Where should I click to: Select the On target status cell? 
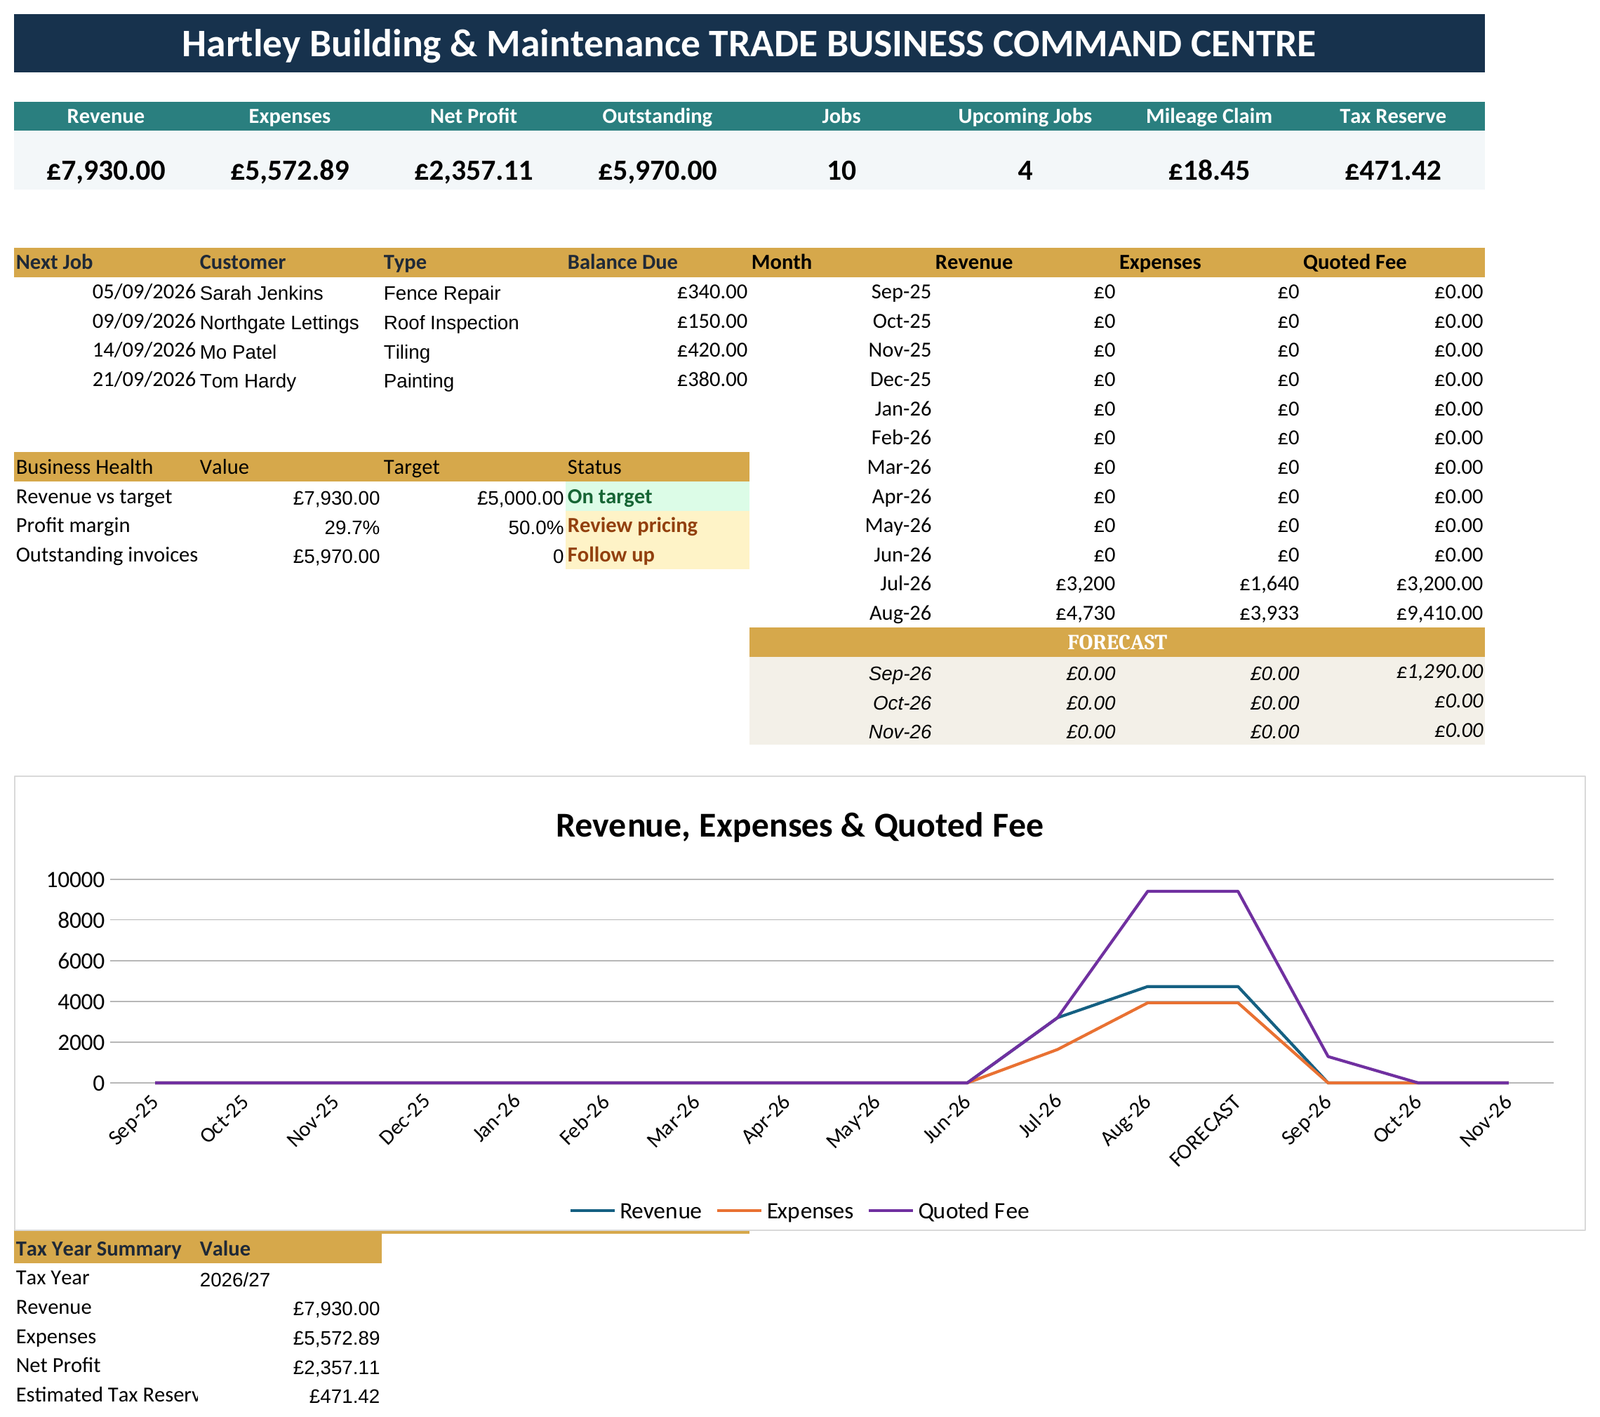pyautogui.click(x=657, y=496)
